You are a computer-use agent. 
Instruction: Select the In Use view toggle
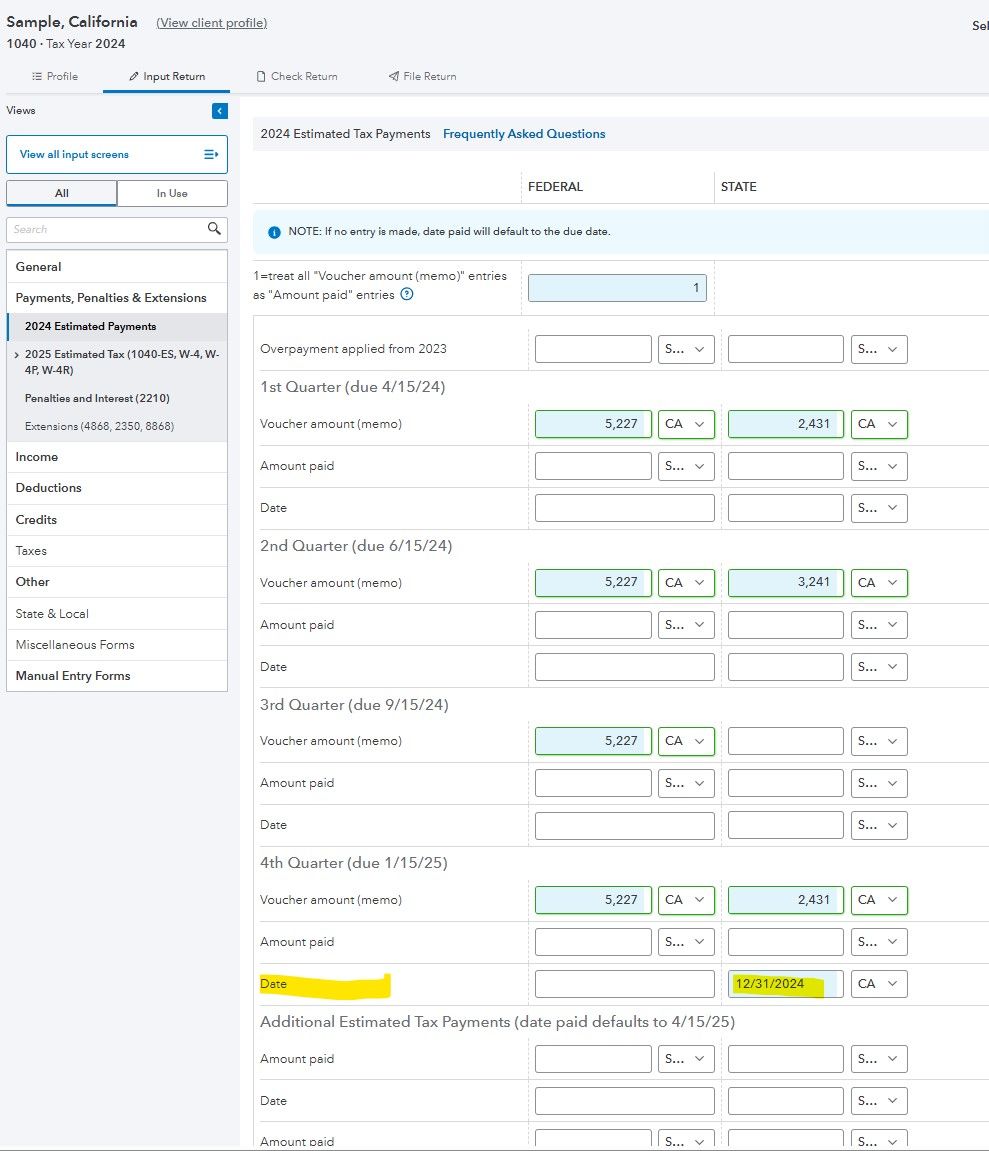tap(171, 193)
